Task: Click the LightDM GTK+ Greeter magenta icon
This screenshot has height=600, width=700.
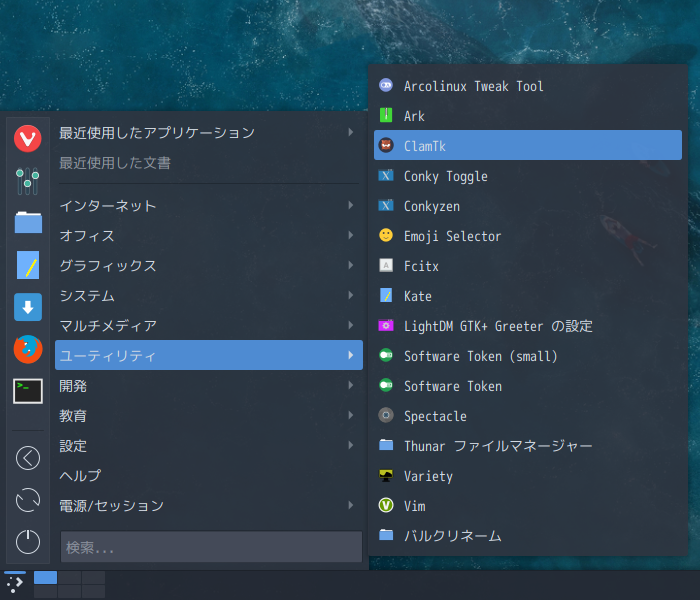Action: click(x=386, y=325)
